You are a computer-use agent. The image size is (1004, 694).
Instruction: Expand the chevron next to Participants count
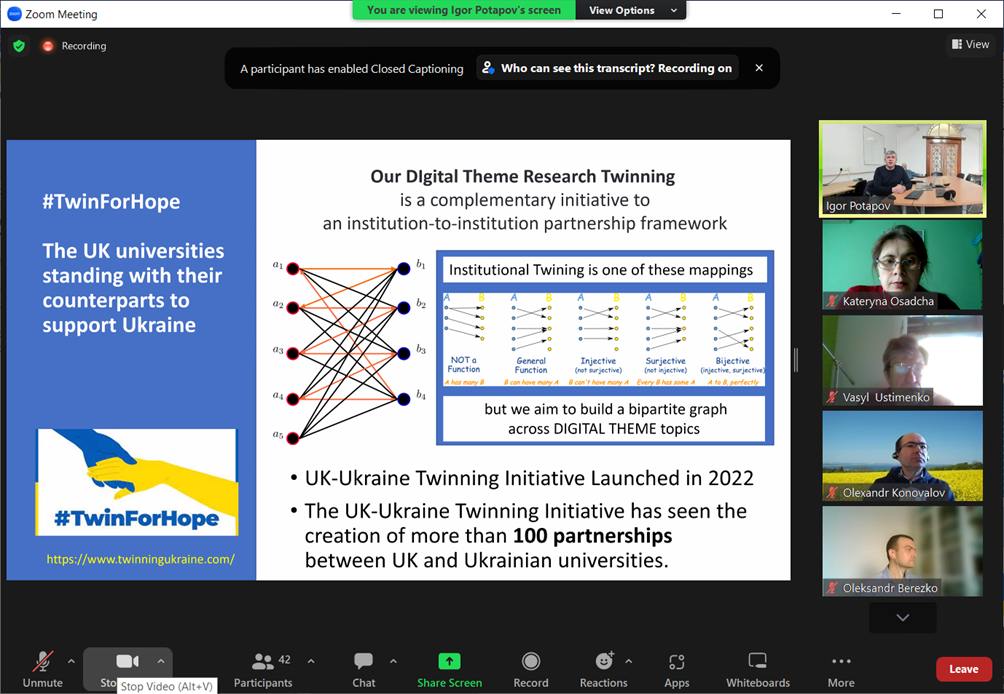311,661
